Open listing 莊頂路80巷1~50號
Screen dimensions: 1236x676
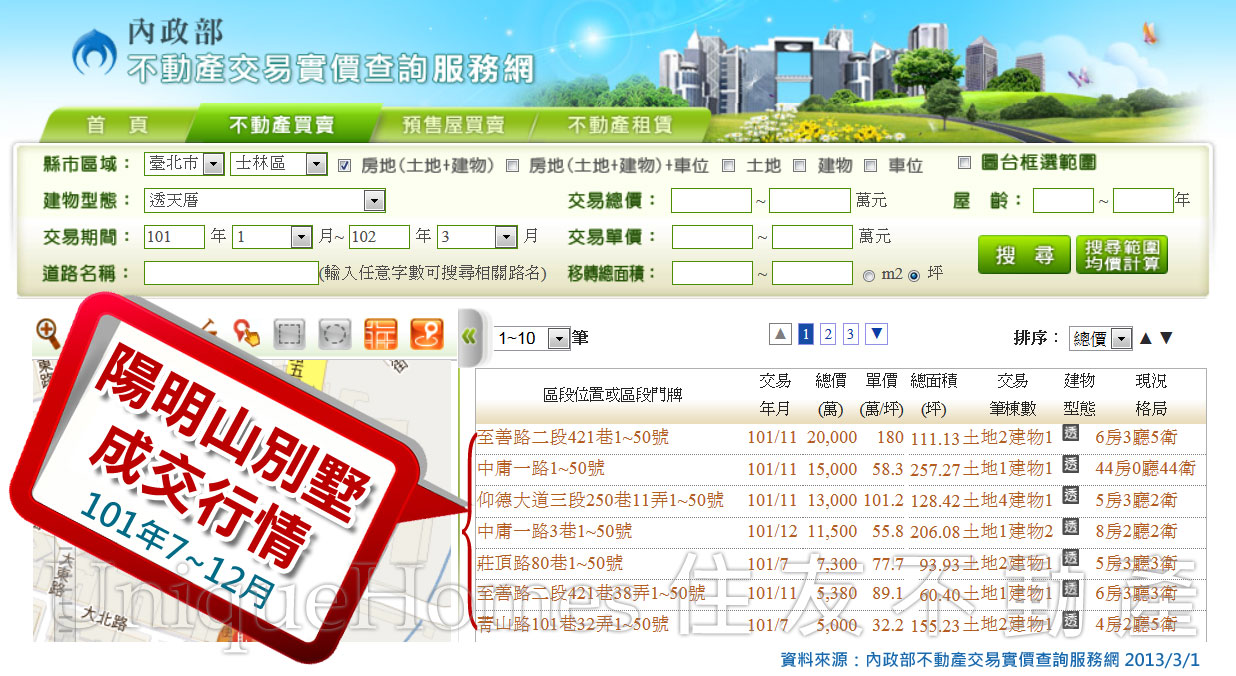click(551, 562)
